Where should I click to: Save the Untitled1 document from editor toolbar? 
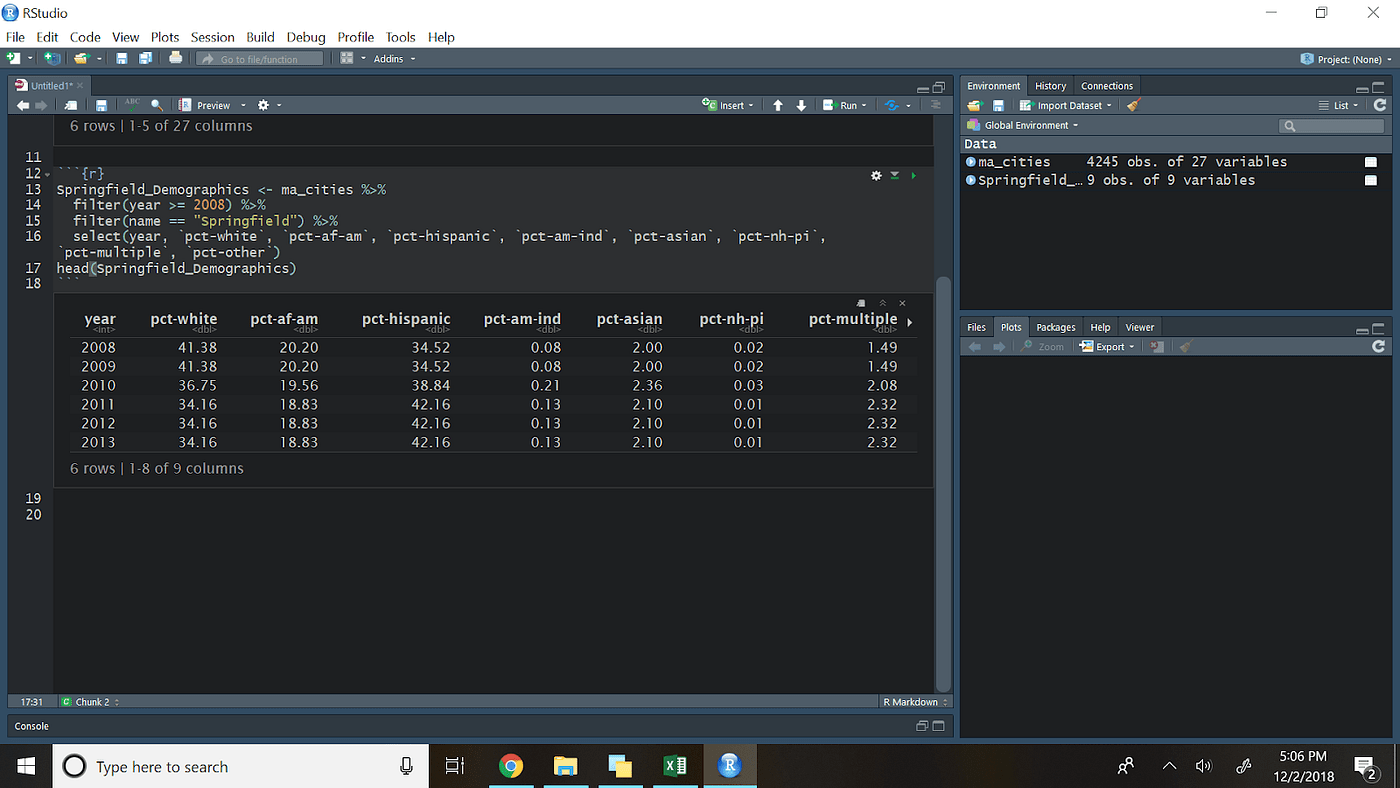pos(101,105)
